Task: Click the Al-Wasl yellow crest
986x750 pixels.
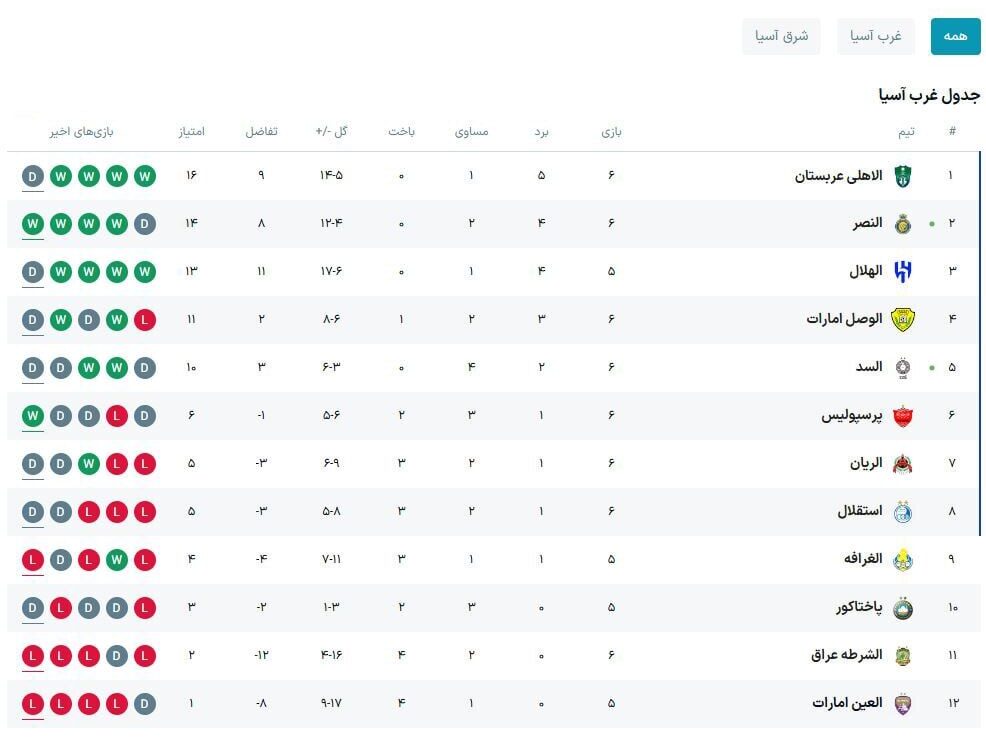Action: point(903,320)
